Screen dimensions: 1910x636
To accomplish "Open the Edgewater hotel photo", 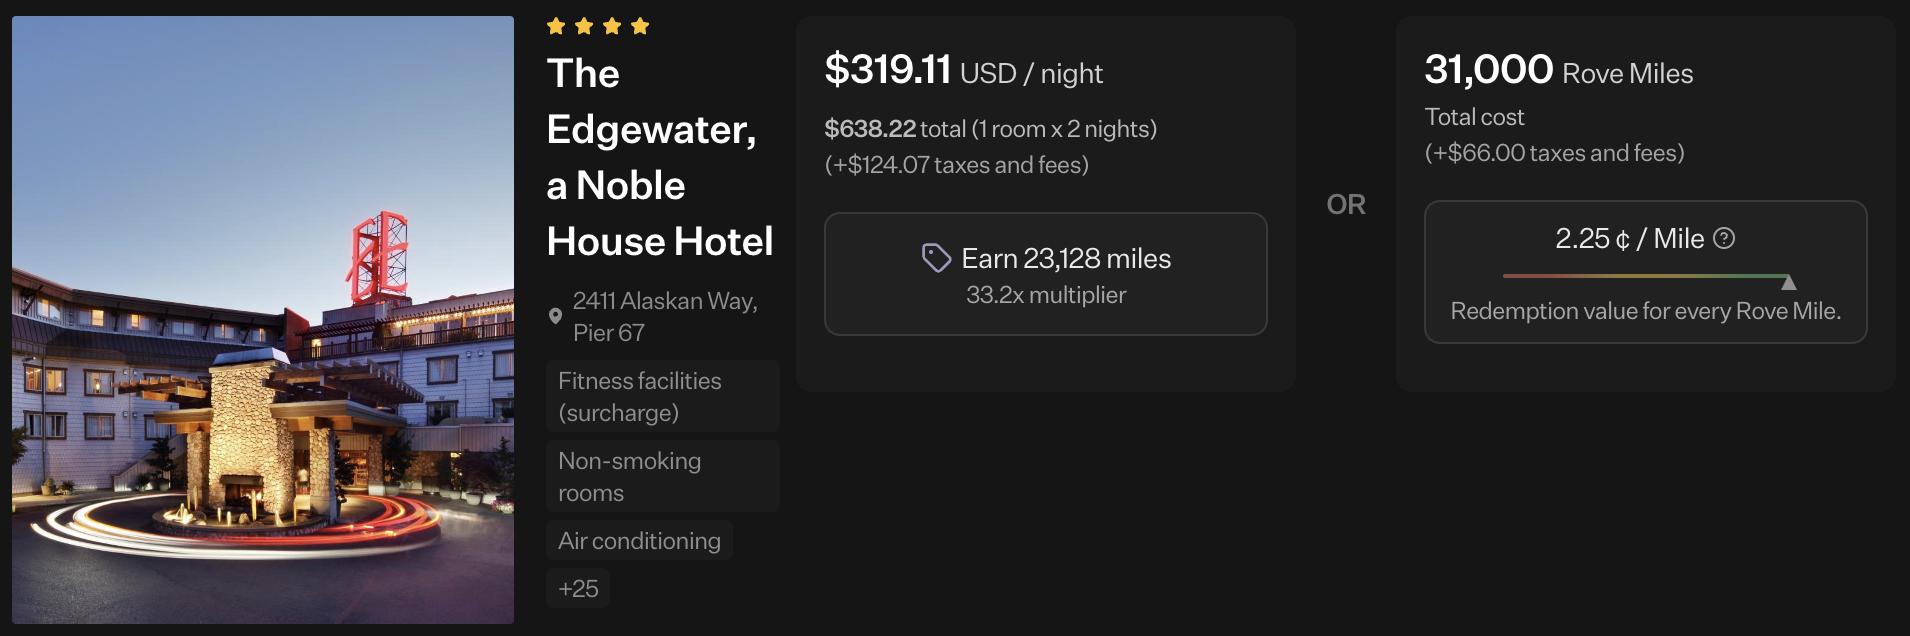I will pos(263,320).
